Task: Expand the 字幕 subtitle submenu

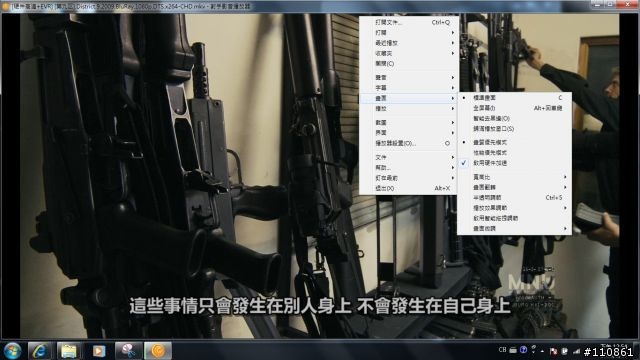Action: point(409,88)
